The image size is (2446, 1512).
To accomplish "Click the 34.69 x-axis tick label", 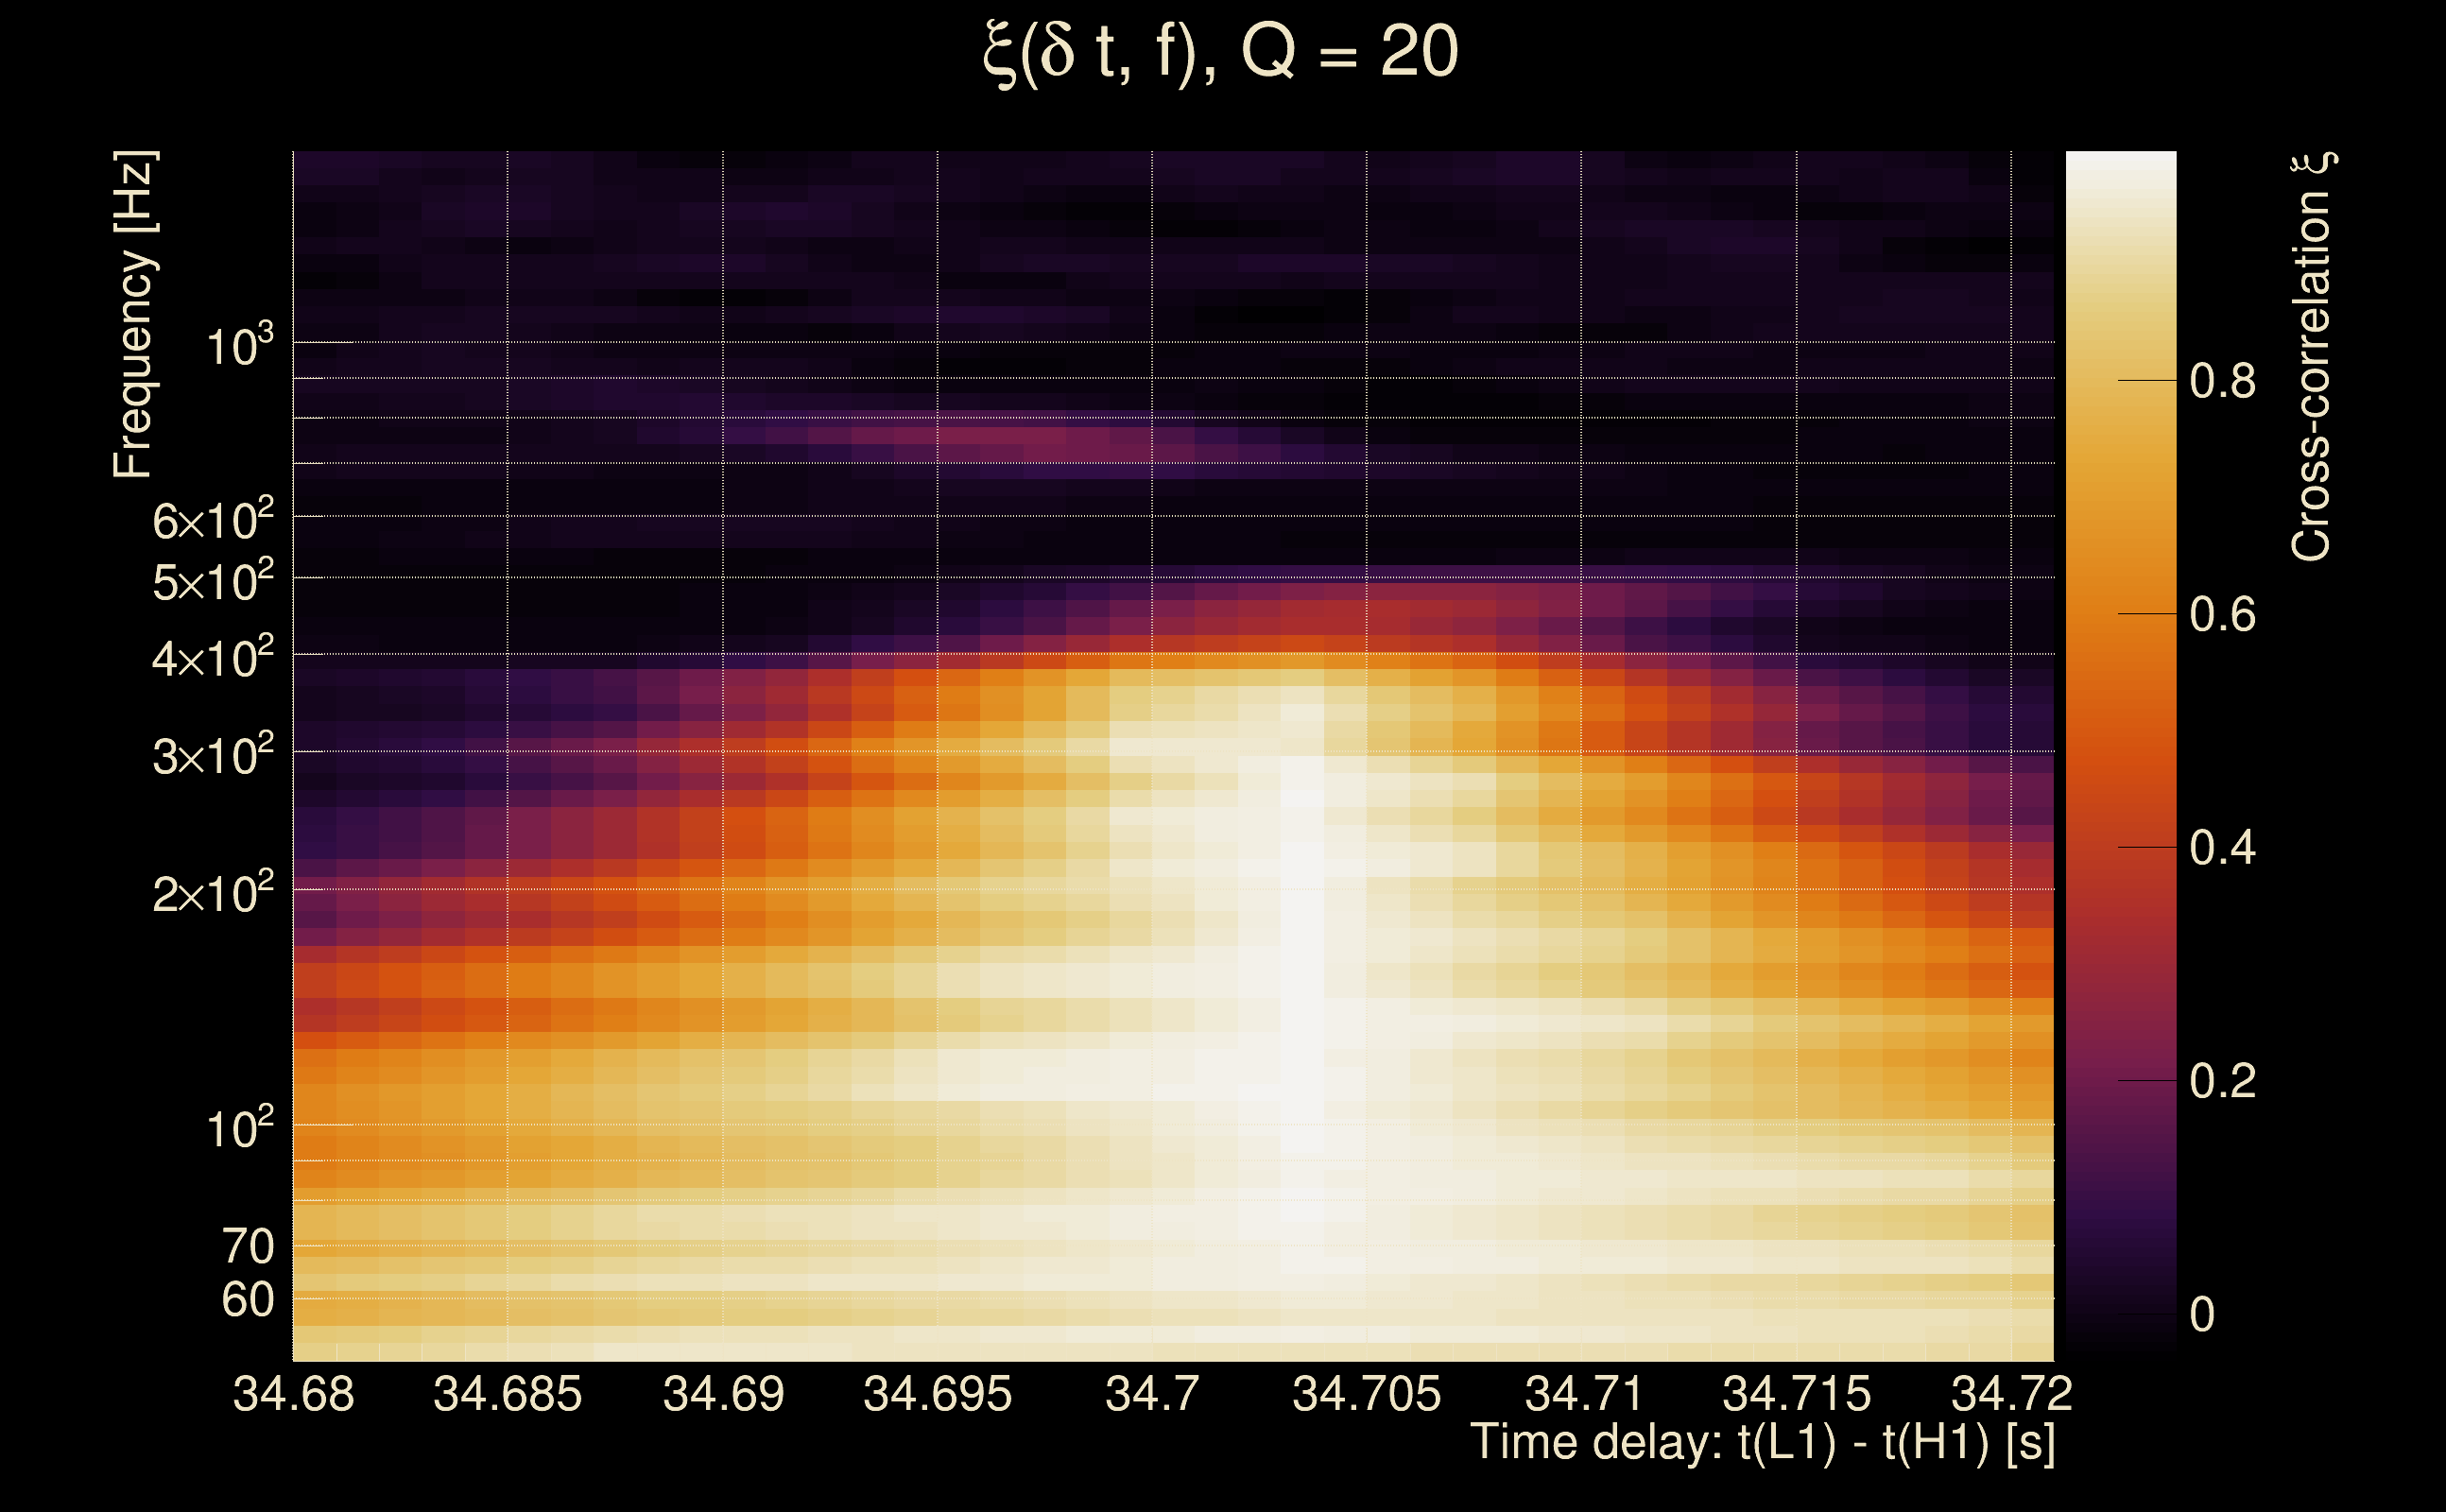I will pyautogui.click(x=723, y=1394).
